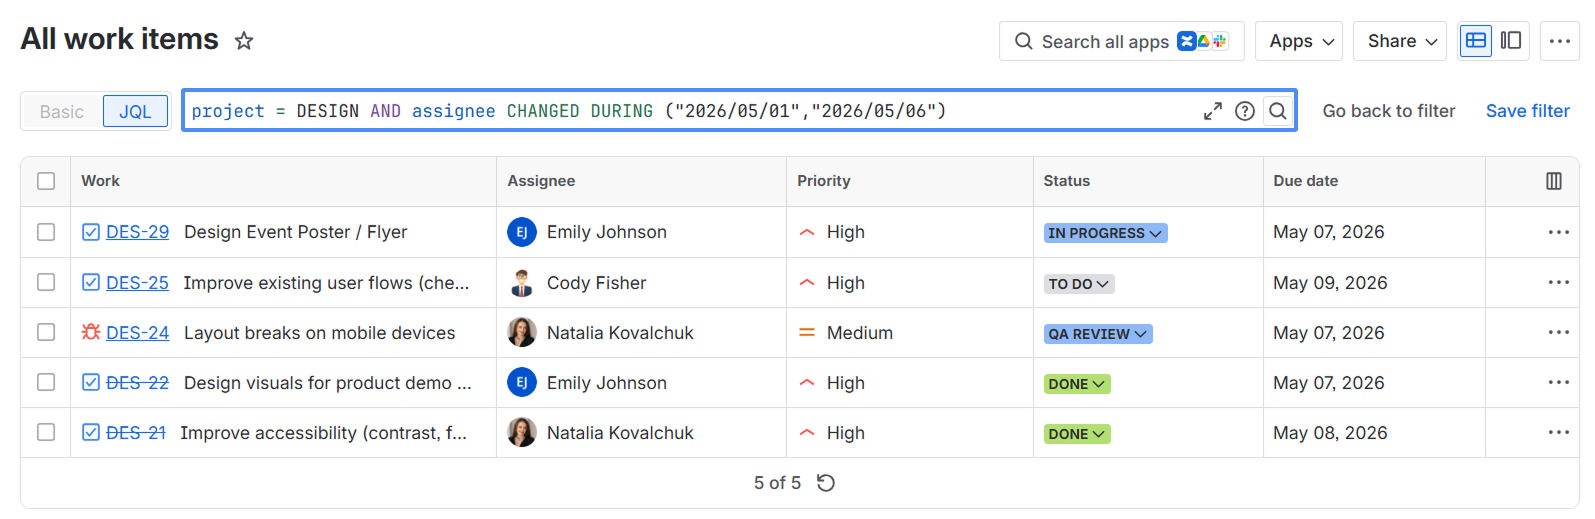The height and width of the screenshot is (519, 1595).
Task: Open the DES-22 issue link
Action: [x=137, y=383]
